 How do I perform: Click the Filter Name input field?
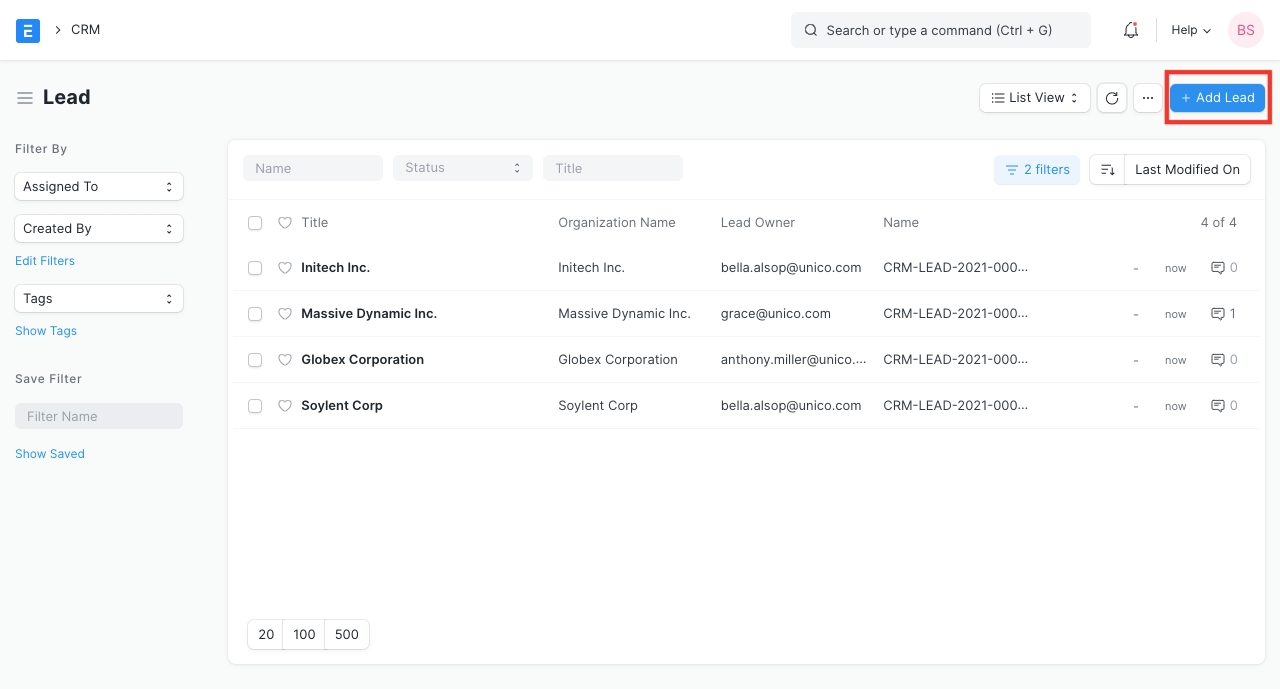99,416
